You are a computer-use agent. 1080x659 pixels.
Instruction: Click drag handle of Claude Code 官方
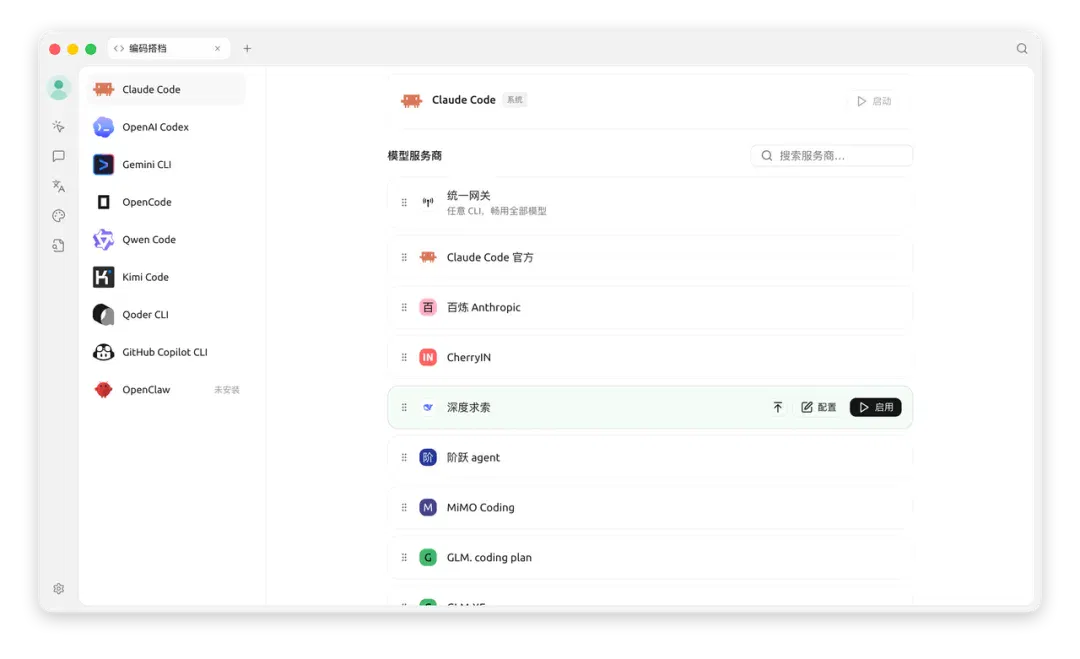(404, 258)
